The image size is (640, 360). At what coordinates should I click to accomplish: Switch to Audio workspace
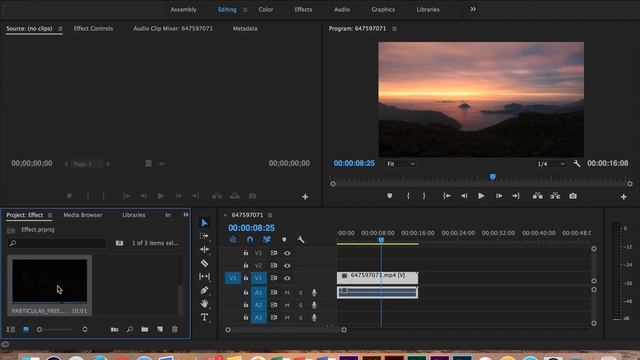pos(342,9)
